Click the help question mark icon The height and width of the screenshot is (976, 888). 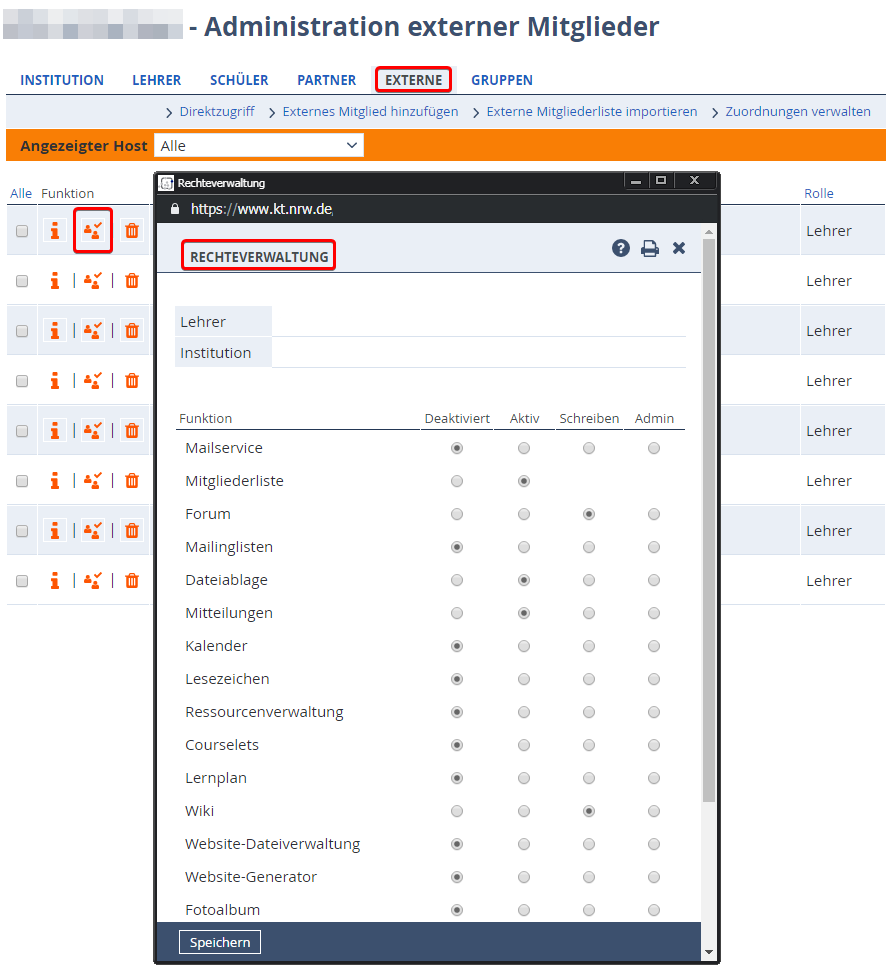pyautogui.click(x=621, y=248)
